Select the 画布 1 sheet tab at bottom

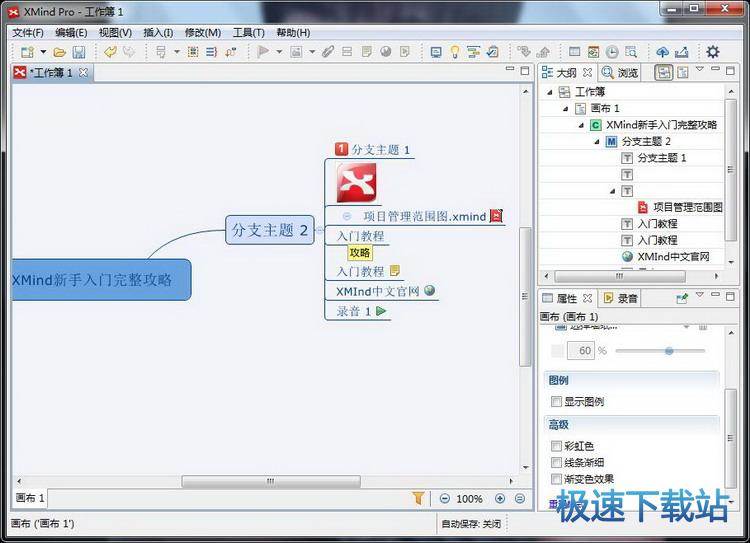(x=30, y=498)
